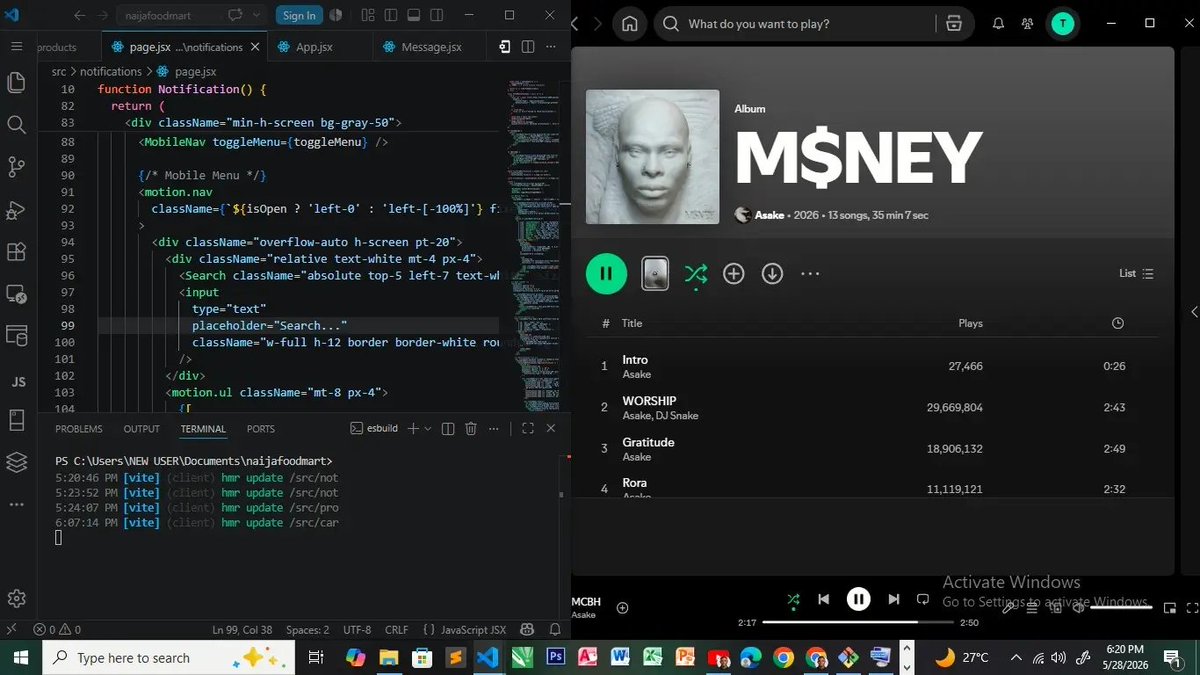Click the Sign In button in VS Code
This screenshot has height=675, width=1200.
tap(298, 15)
